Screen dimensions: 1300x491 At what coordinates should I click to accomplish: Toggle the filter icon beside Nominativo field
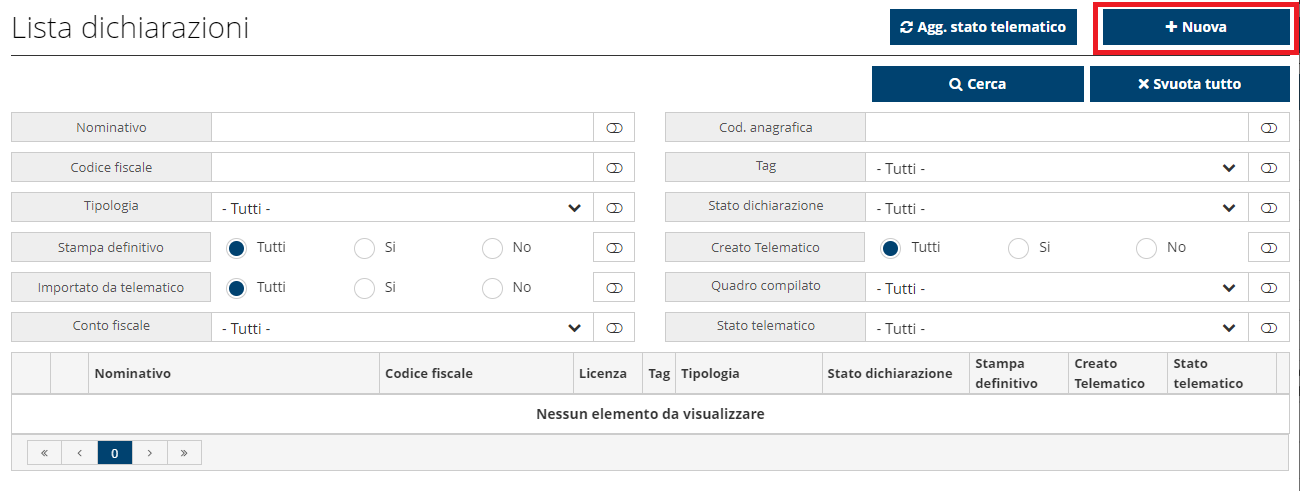click(x=614, y=128)
